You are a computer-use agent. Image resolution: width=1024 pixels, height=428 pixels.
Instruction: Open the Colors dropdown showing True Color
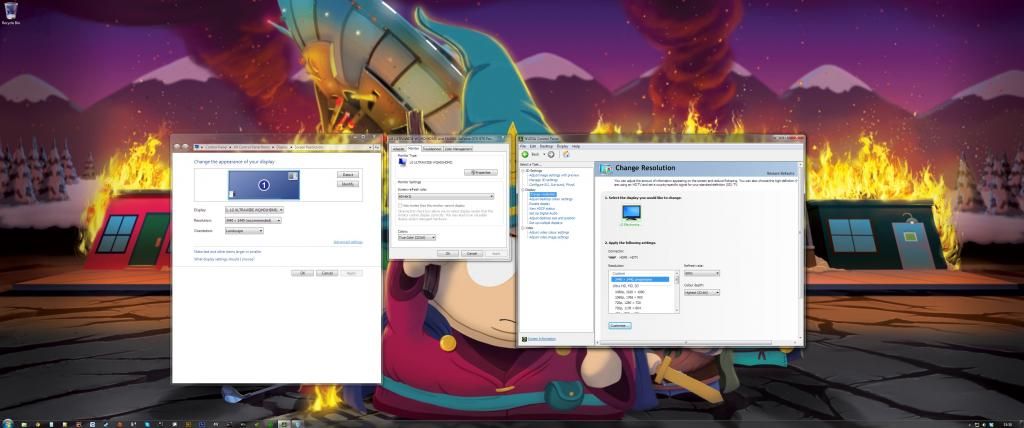[417, 238]
